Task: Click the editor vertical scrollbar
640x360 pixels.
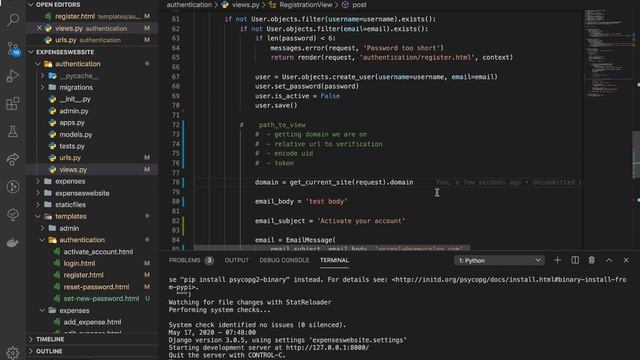Action: pos(636,155)
